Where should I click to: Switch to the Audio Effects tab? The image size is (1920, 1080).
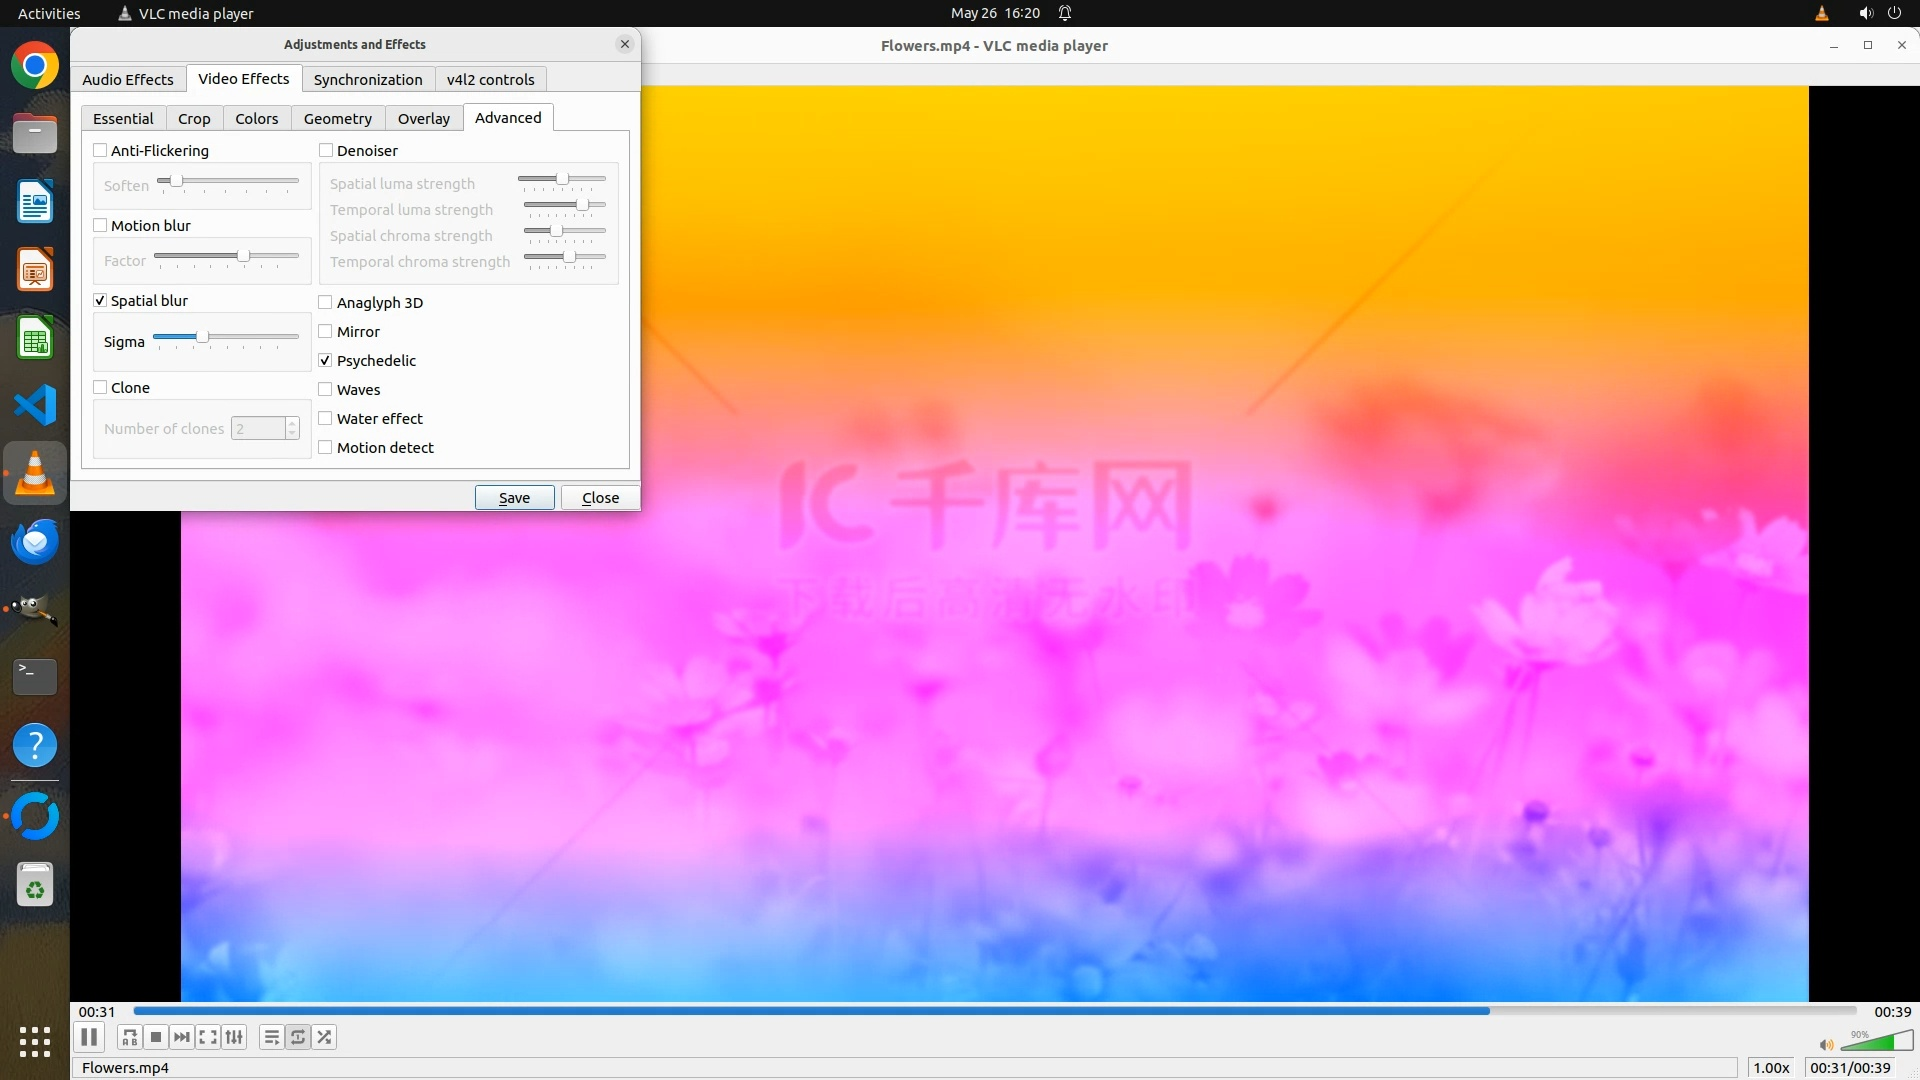point(128,80)
